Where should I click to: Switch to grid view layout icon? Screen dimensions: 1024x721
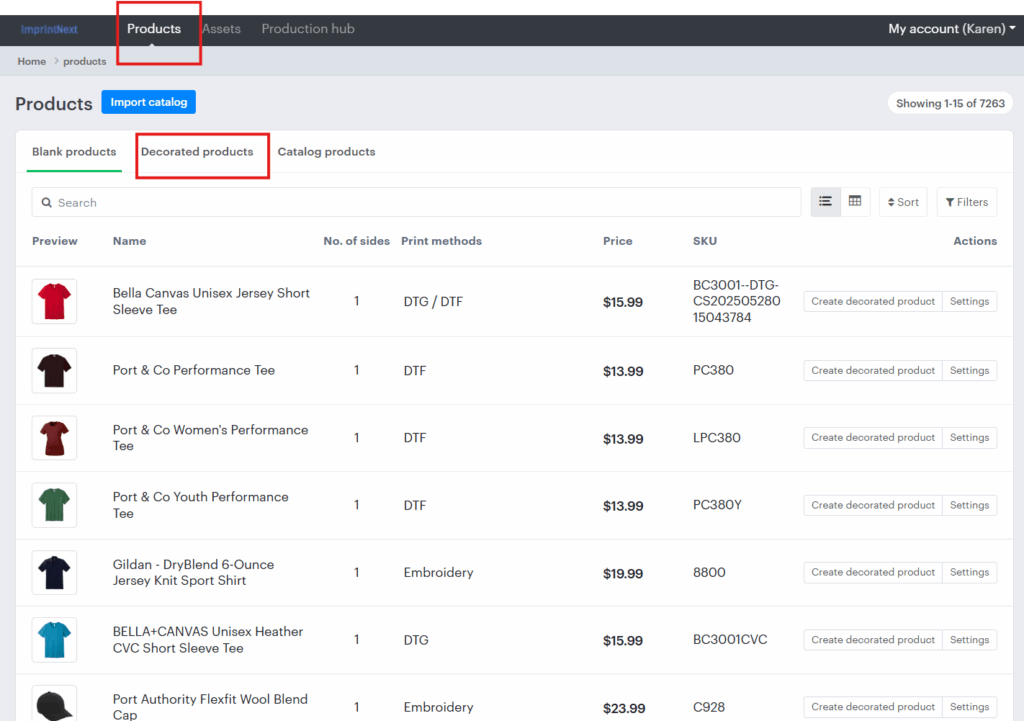(855, 202)
